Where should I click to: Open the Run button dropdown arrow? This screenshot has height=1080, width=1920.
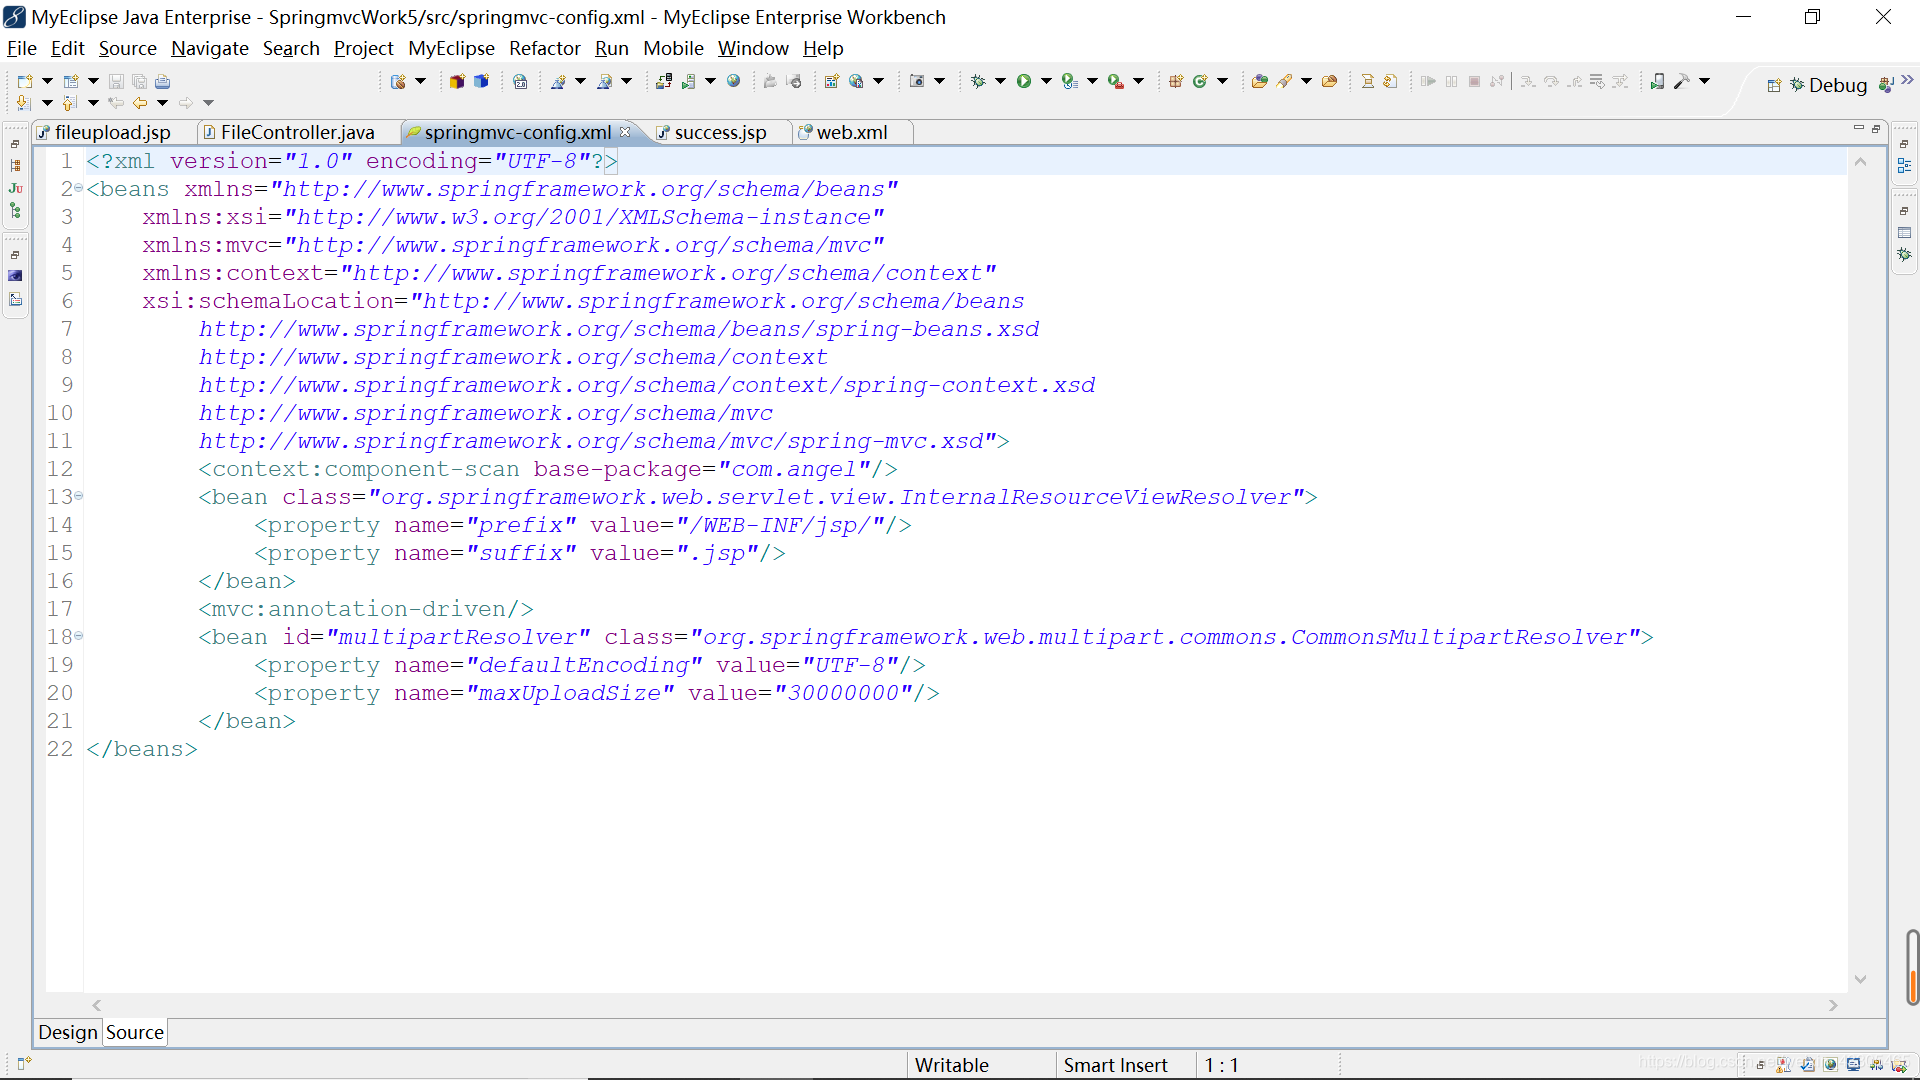click(x=1046, y=81)
